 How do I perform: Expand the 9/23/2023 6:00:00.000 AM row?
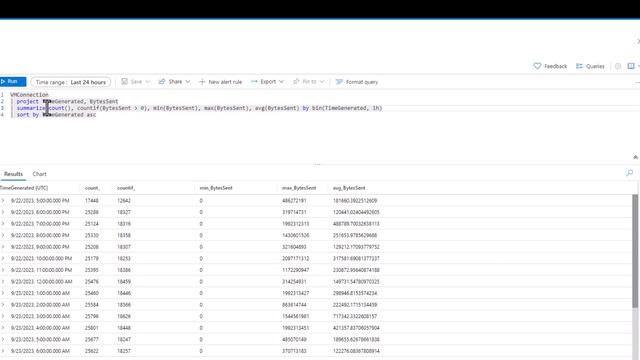3,351
